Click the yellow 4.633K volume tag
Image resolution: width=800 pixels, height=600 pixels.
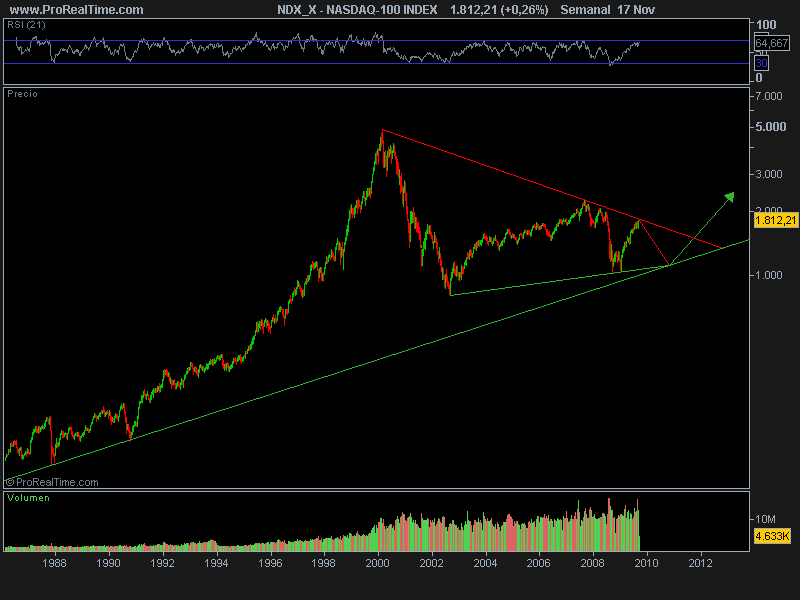click(x=772, y=537)
